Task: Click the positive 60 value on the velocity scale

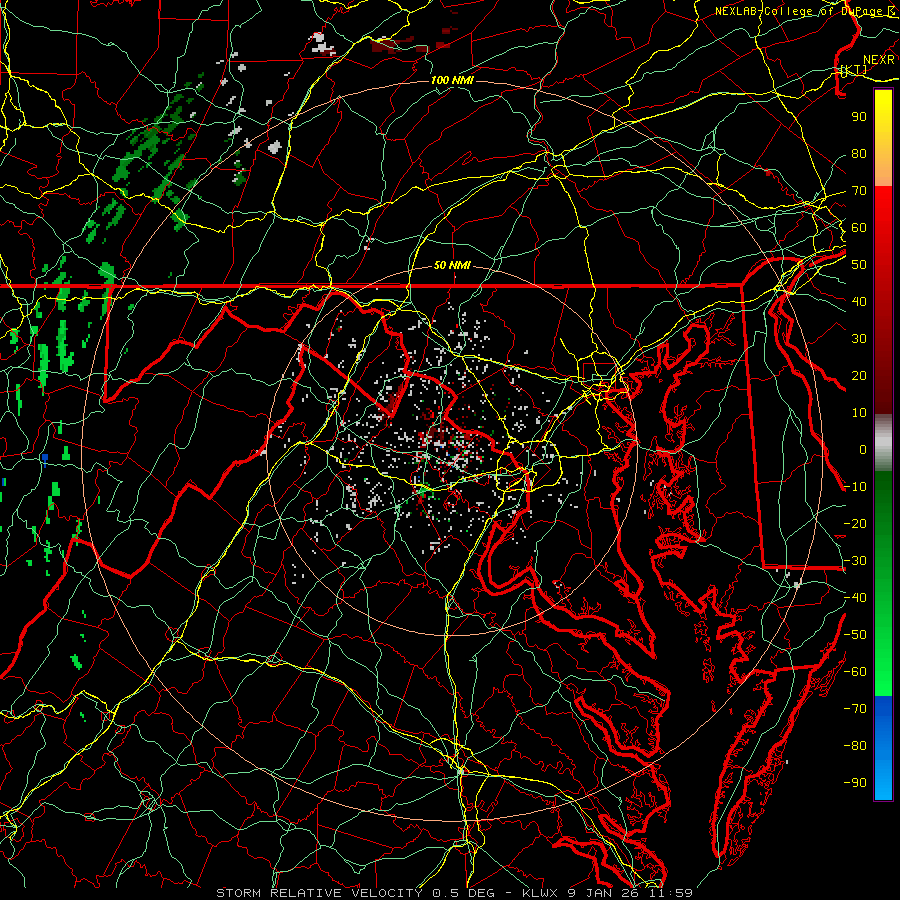Action: pos(859,227)
